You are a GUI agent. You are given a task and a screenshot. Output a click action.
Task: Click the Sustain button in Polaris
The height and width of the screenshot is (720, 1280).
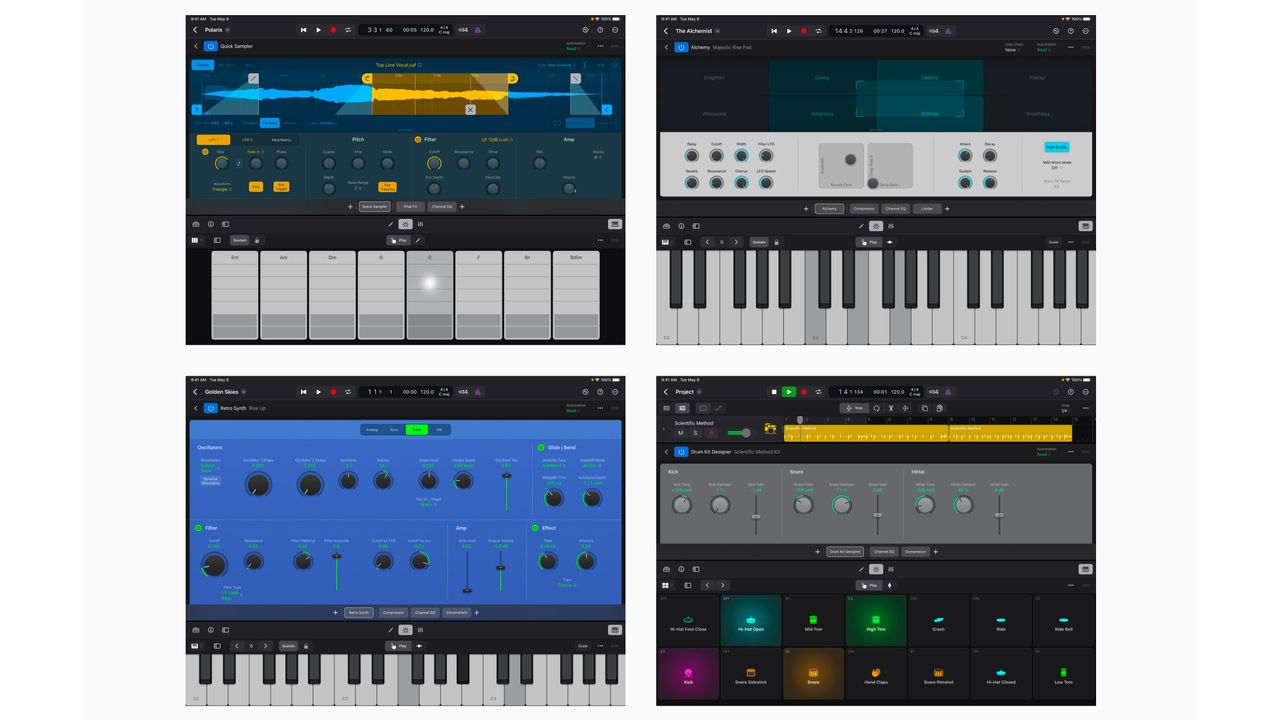pyautogui.click(x=240, y=240)
